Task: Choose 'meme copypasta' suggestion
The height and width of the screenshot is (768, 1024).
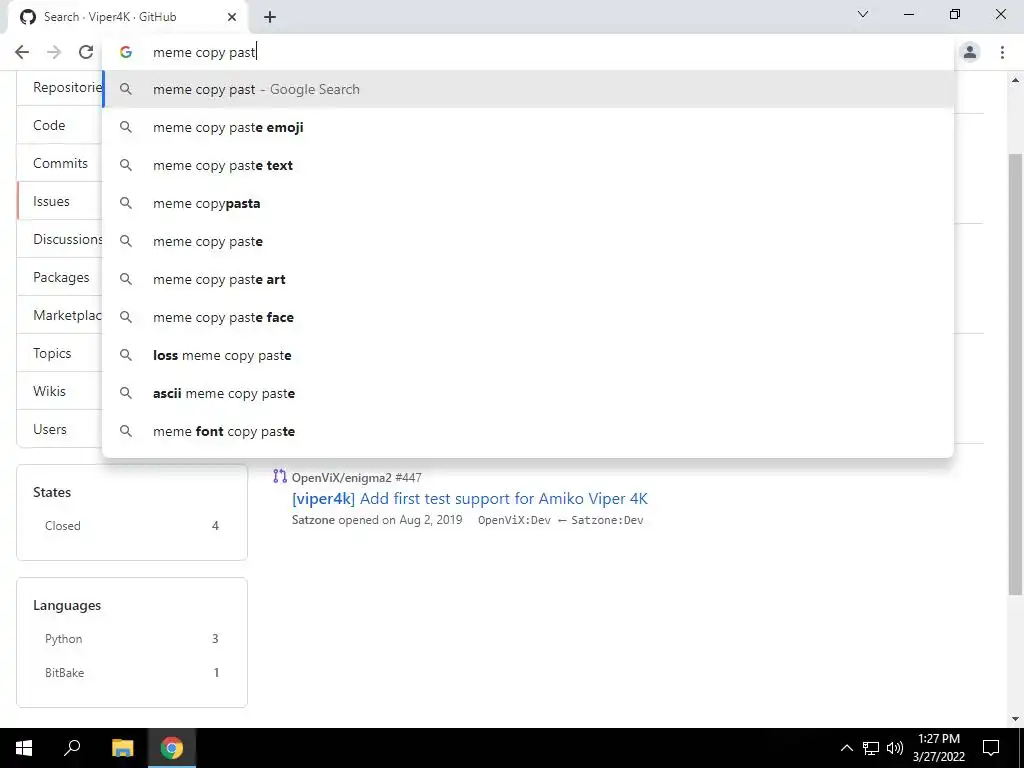Action: (x=528, y=203)
